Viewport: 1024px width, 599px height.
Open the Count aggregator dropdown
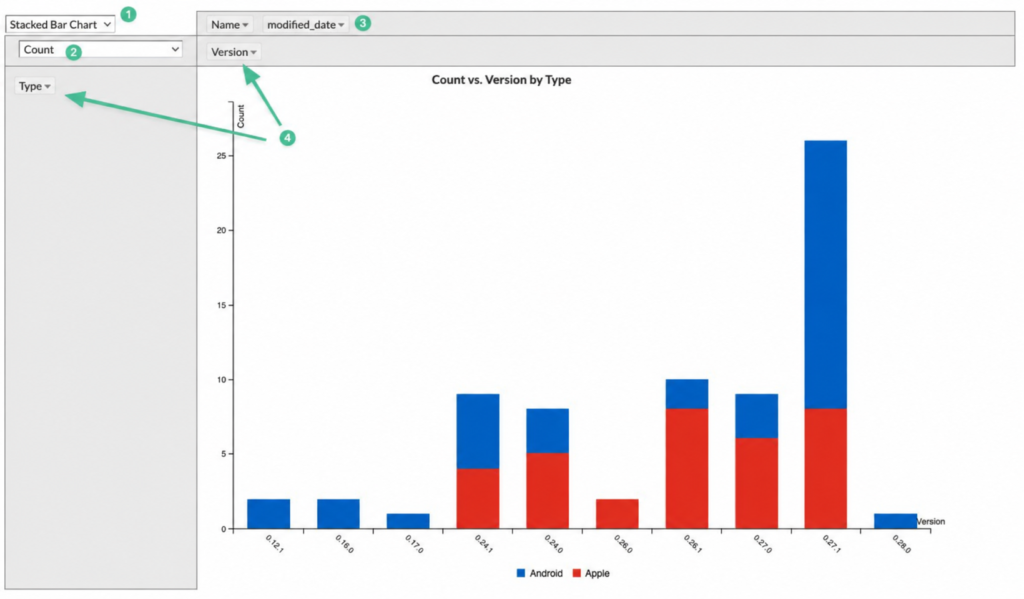coord(101,49)
